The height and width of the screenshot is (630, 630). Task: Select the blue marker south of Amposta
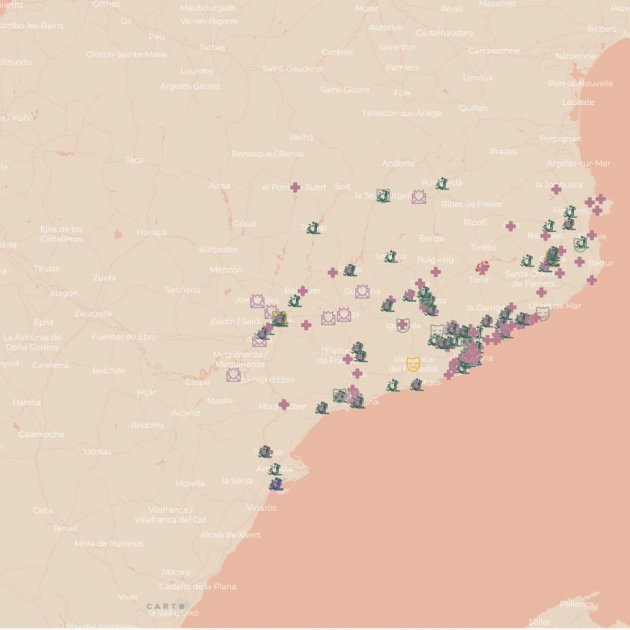click(x=278, y=484)
